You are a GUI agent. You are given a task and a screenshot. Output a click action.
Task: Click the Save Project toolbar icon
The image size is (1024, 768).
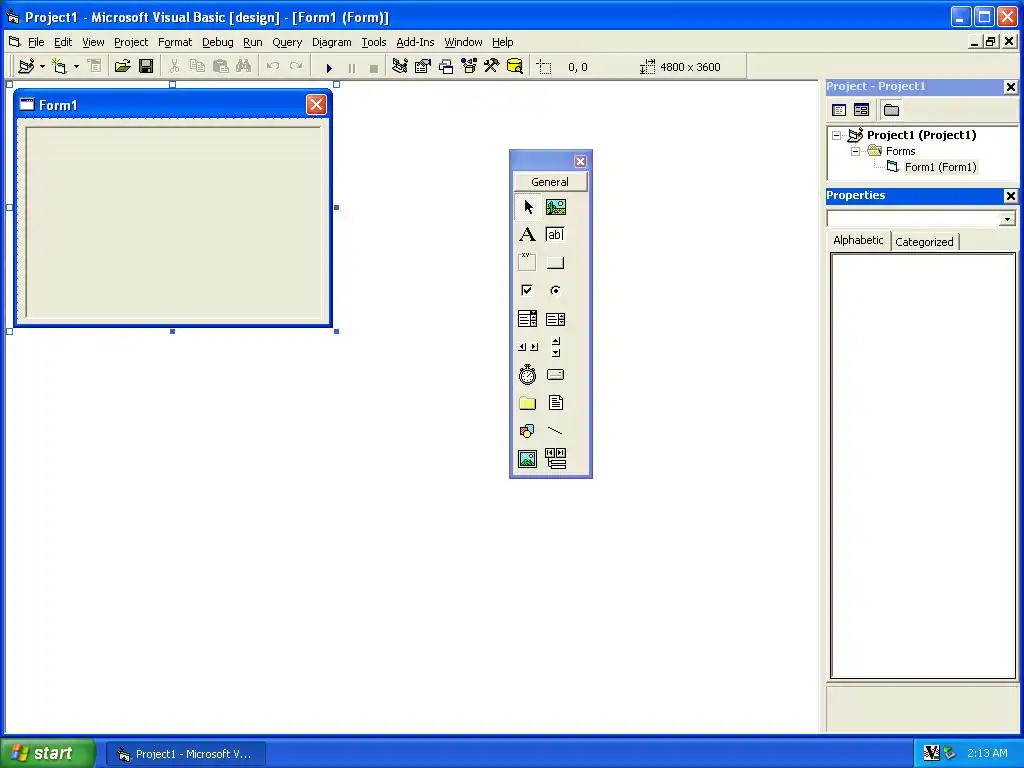tap(146, 66)
